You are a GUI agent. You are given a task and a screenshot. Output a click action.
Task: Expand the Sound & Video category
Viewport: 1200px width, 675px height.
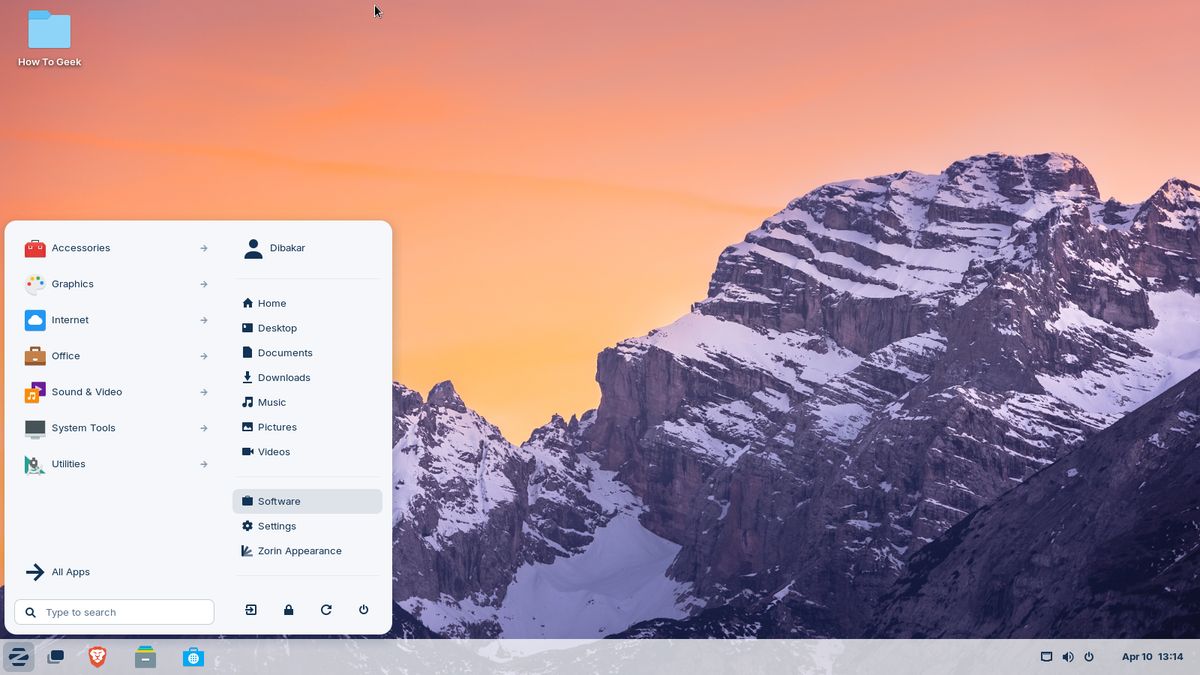pos(85,392)
